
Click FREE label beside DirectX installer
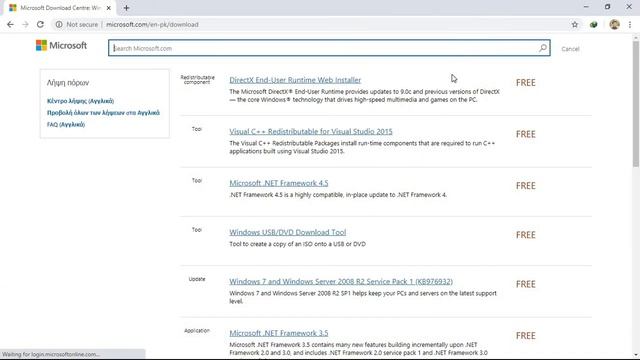pos(526,83)
